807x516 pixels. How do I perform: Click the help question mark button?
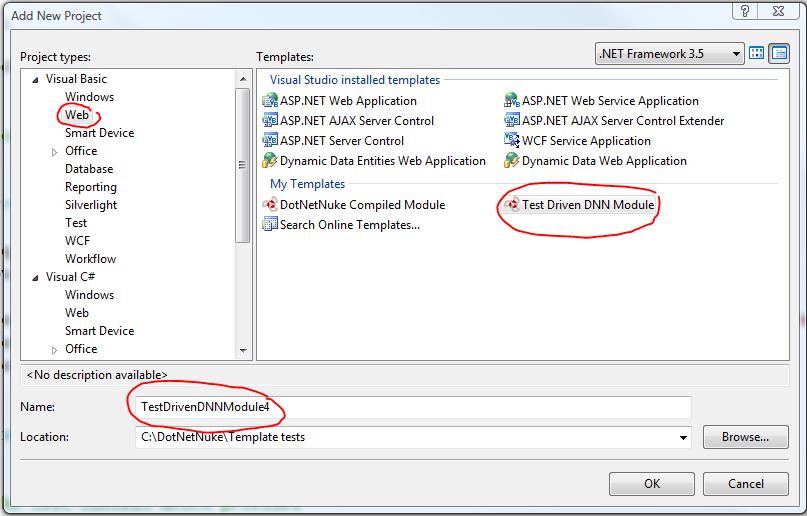tap(745, 11)
